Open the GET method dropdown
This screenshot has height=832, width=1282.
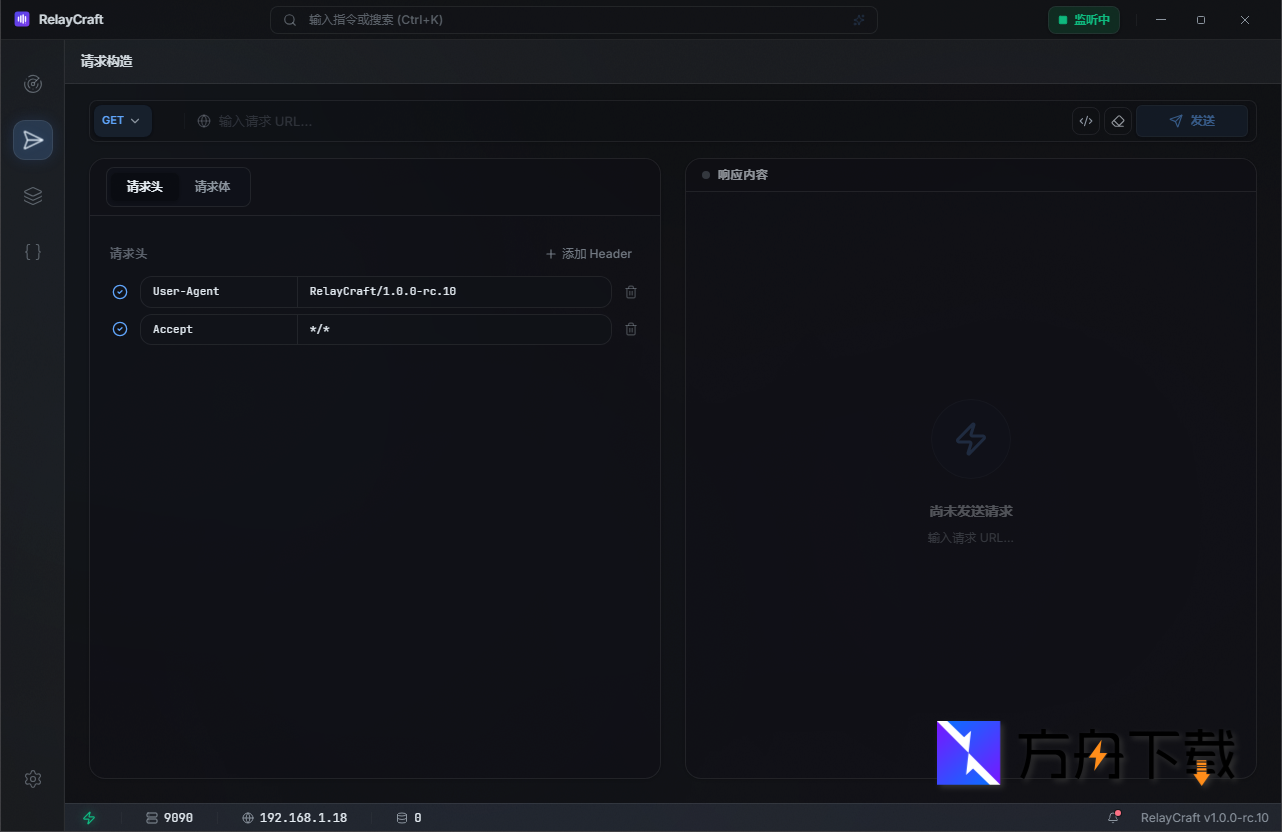(x=122, y=120)
